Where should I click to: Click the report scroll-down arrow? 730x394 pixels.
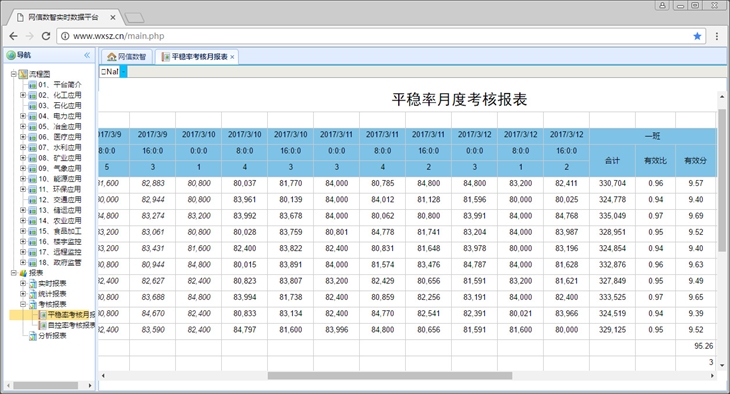click(722, 366)
